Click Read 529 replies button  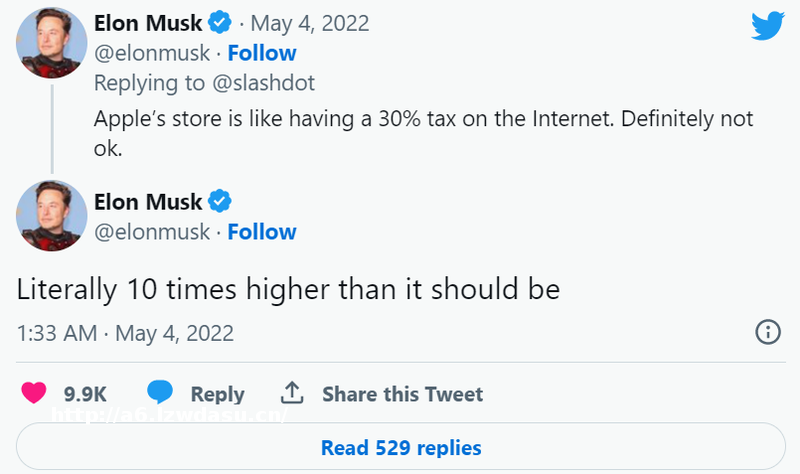point(401,447)
